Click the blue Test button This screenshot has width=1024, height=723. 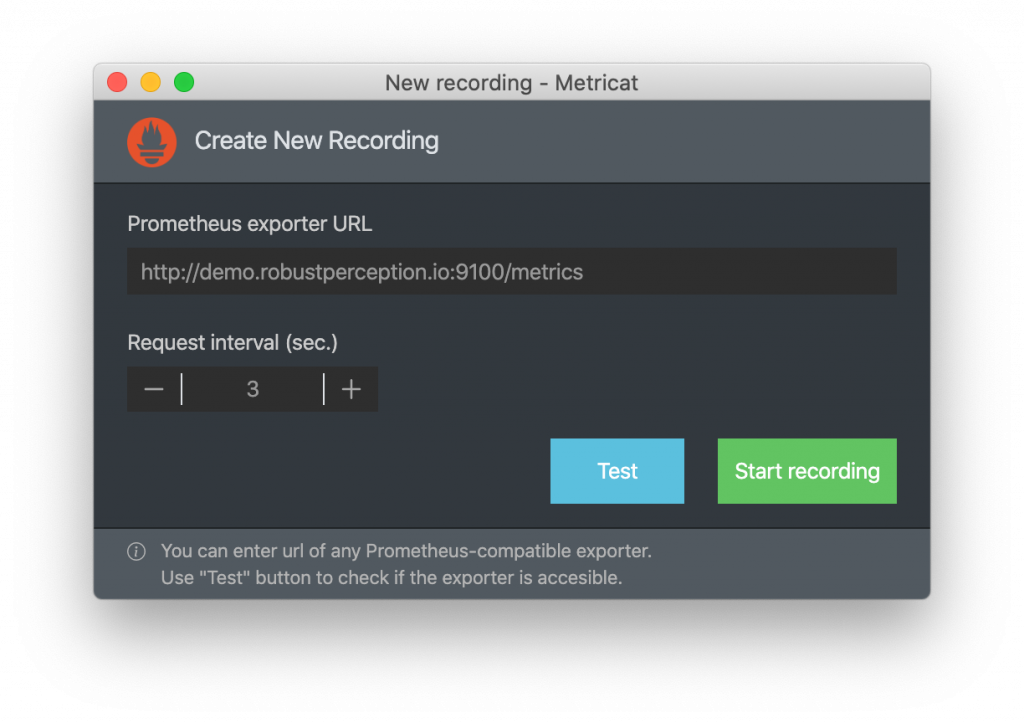point(617,471)
